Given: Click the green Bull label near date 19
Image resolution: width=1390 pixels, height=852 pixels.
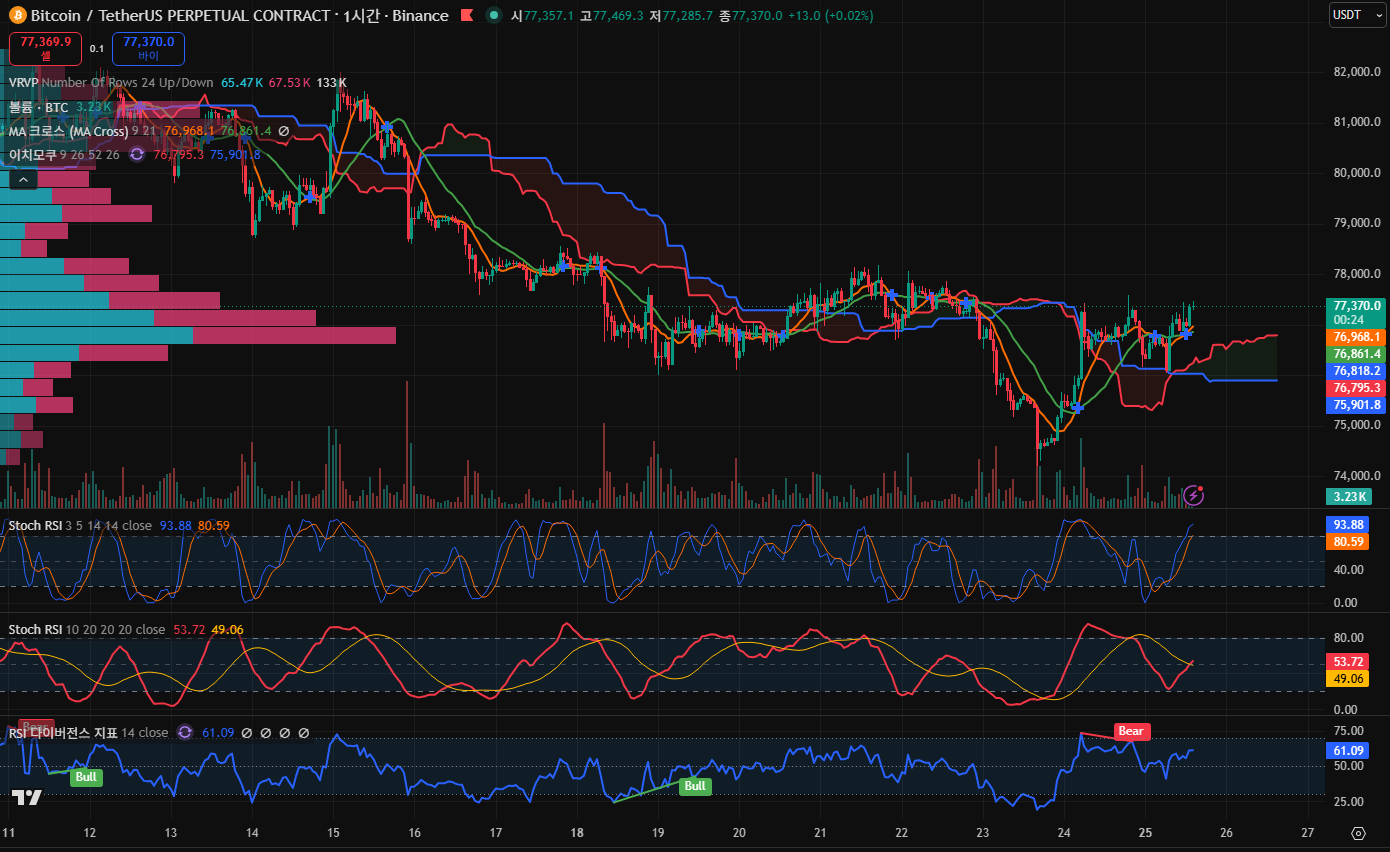Looking at the screenshot, I should 695,786.
